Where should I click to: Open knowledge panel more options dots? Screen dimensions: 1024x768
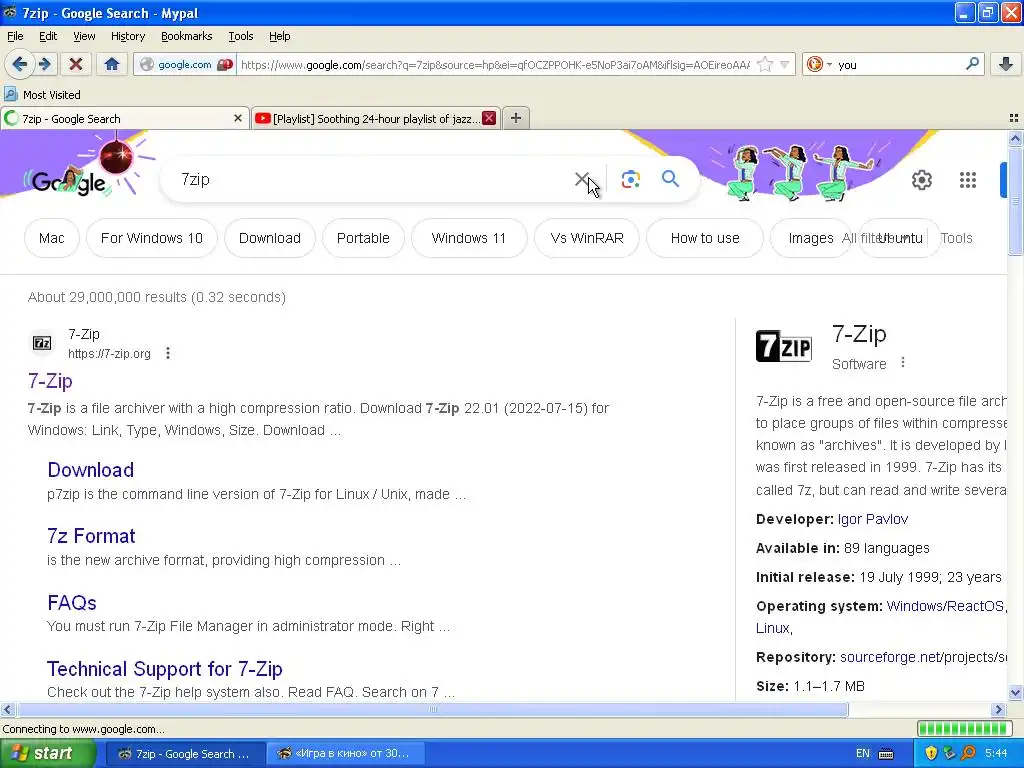click(x=903, y=362)
